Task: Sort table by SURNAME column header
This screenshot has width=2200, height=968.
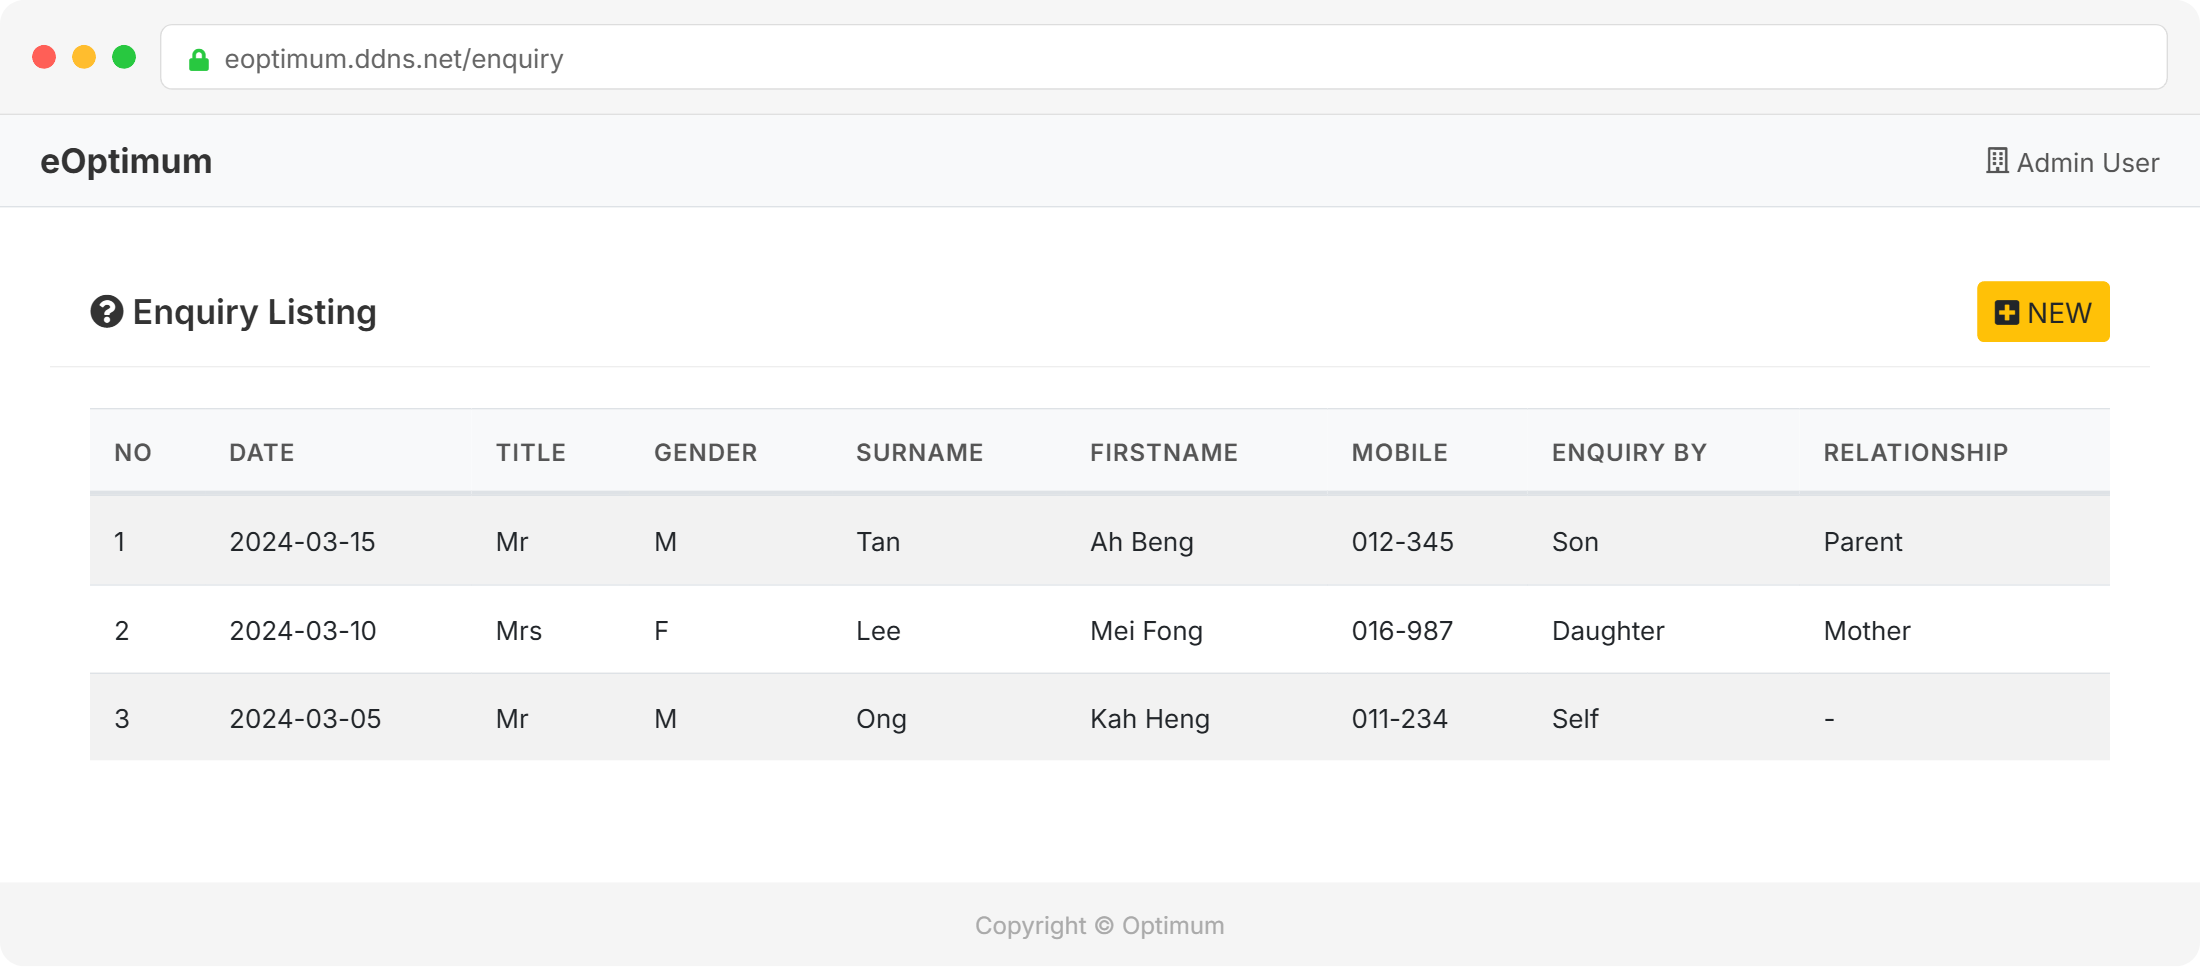Action: pos(919,453)
